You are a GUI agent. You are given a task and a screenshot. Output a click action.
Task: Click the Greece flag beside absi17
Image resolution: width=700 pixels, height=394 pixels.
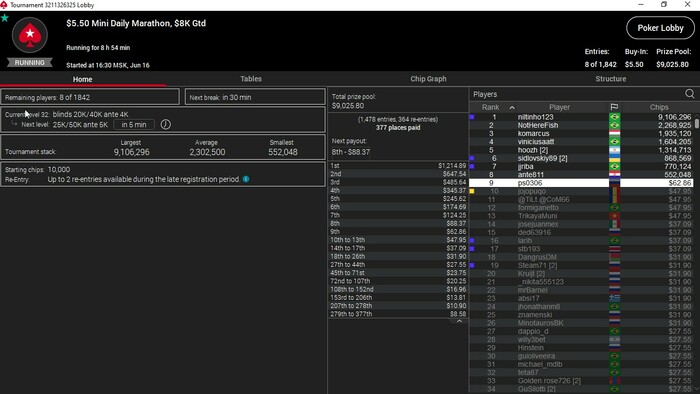point(615,298)
